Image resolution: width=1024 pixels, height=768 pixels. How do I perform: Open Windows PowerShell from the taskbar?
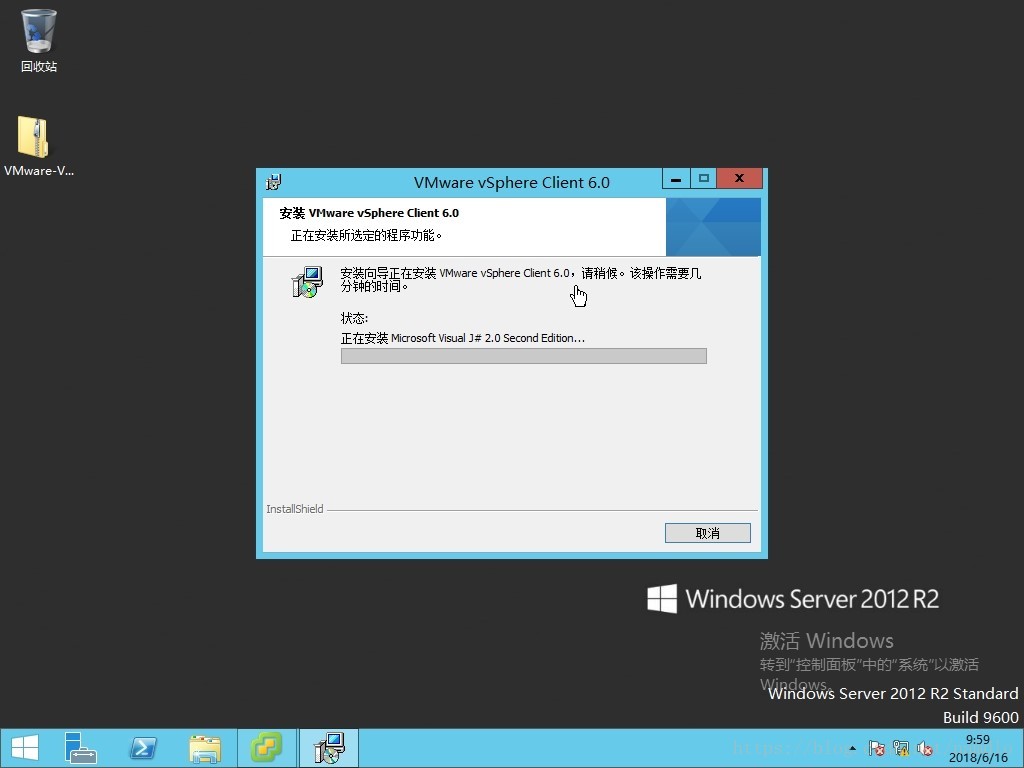coord(143,748)
